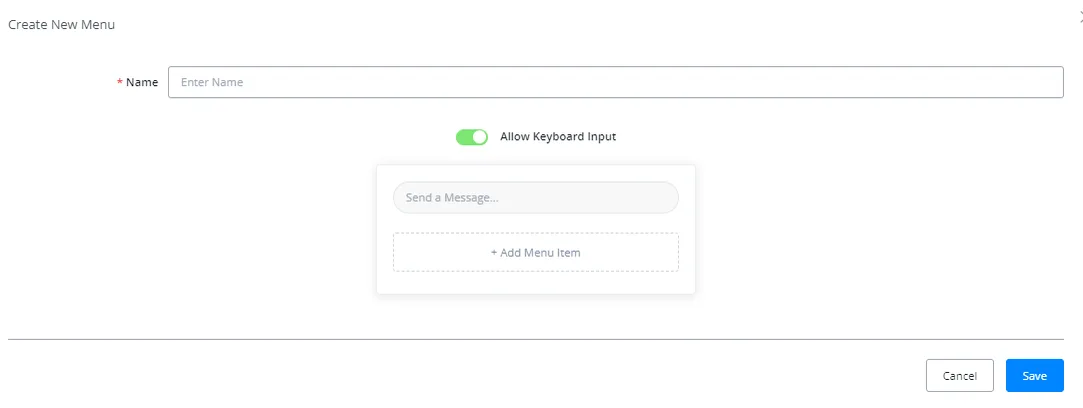Click the Name field label
Viewport: 1083px width, 408px height.
coord(142,82)
